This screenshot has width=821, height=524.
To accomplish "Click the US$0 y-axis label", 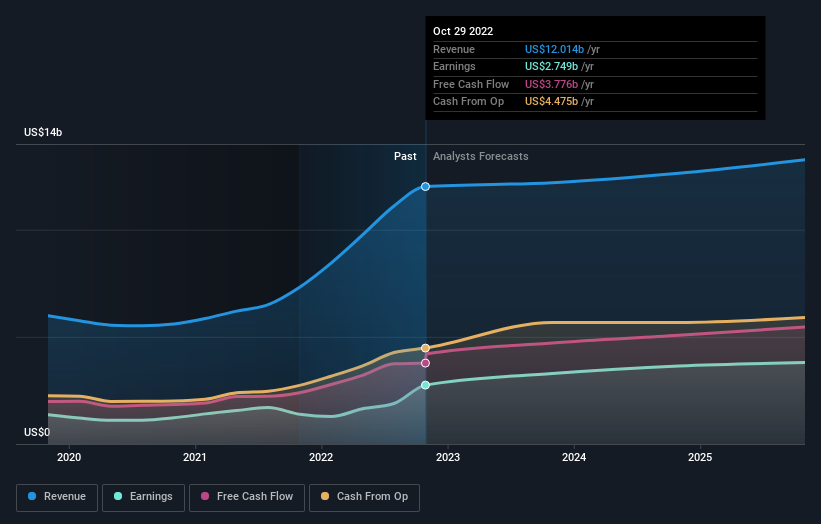I will (x=37, y=432).
